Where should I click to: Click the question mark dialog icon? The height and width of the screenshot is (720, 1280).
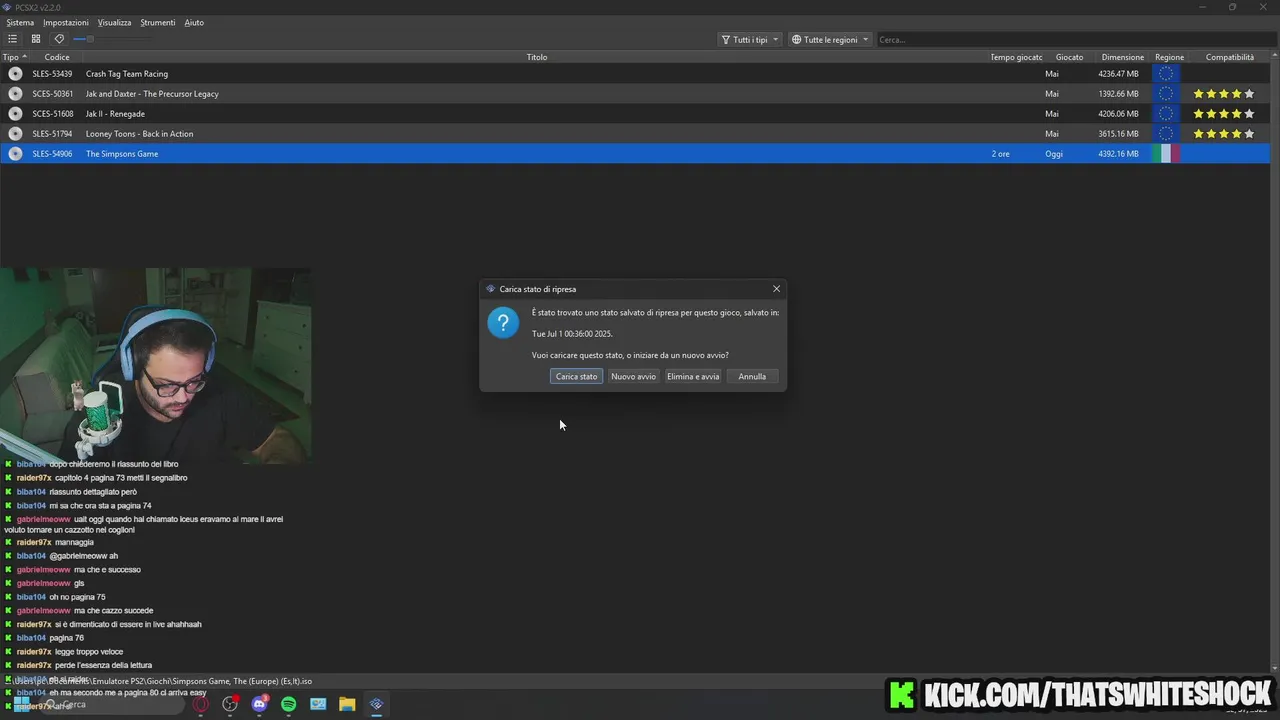[x=503, y=322]
